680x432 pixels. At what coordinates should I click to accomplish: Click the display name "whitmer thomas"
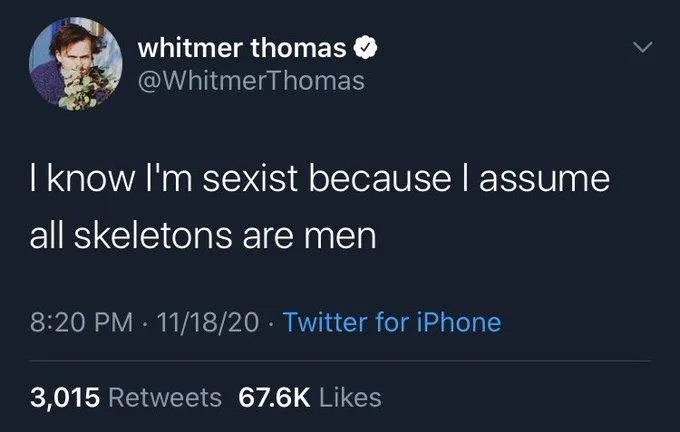[x=243, y=48]
